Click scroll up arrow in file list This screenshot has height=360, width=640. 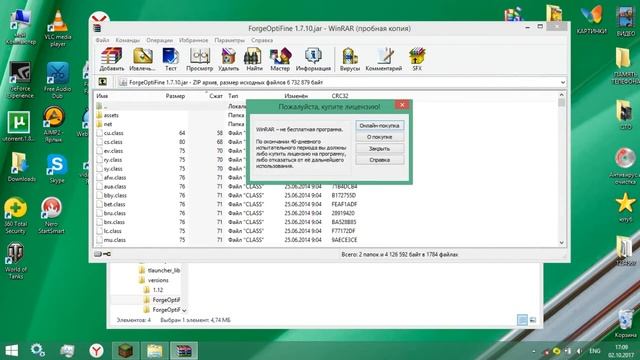(x=562, y=95)
